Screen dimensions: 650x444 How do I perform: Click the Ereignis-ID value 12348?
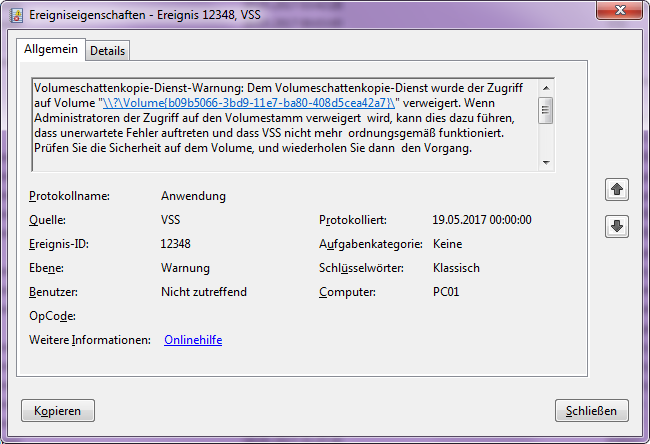coord(175,244)
